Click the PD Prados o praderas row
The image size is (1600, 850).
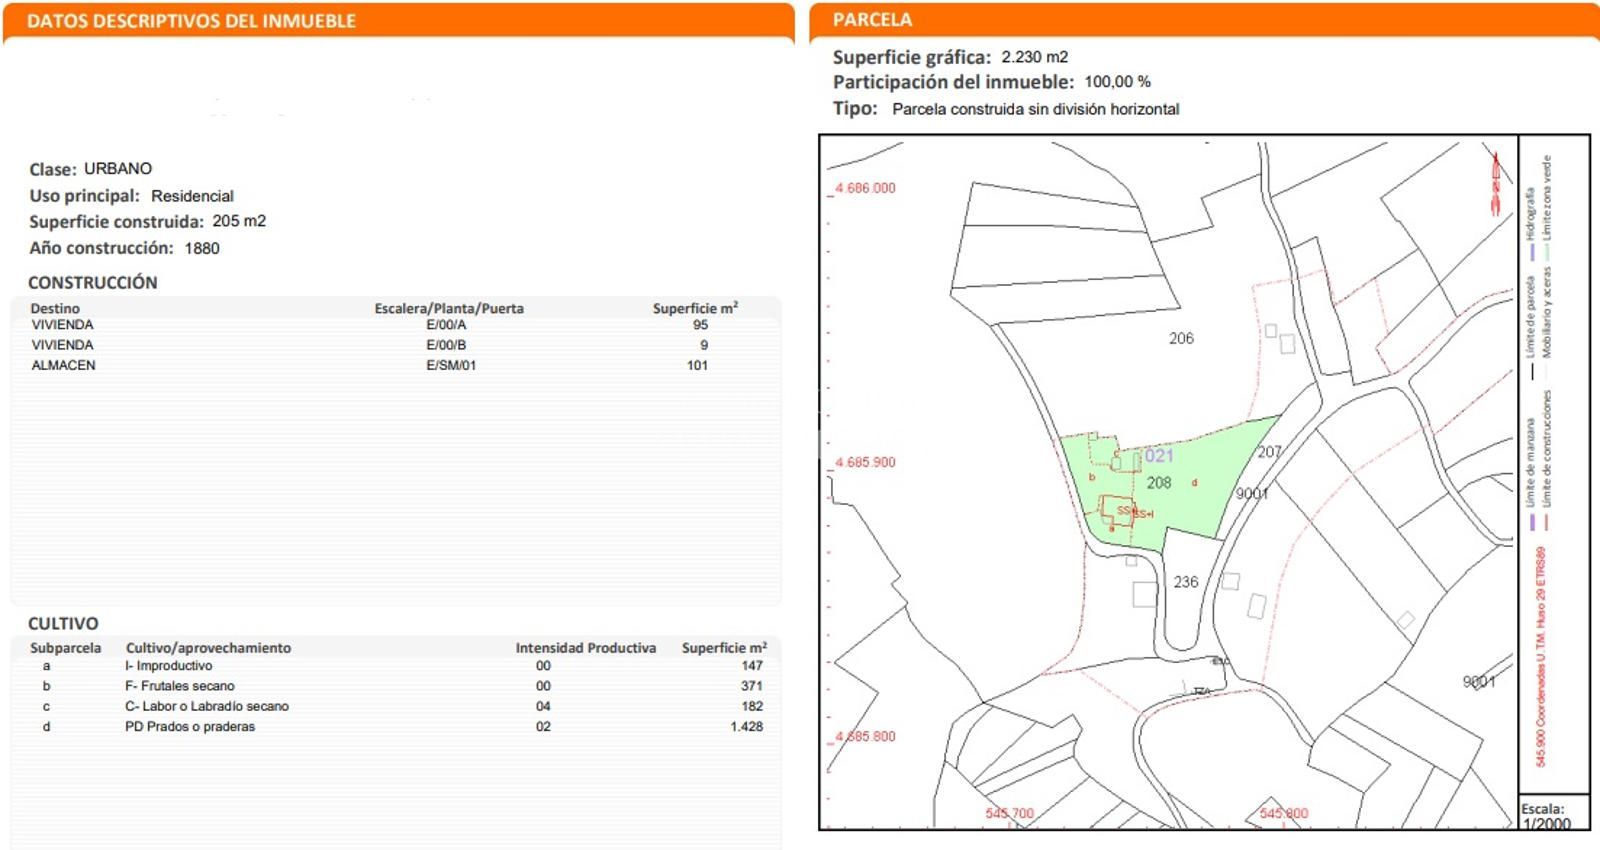click(x=190, y=727)
